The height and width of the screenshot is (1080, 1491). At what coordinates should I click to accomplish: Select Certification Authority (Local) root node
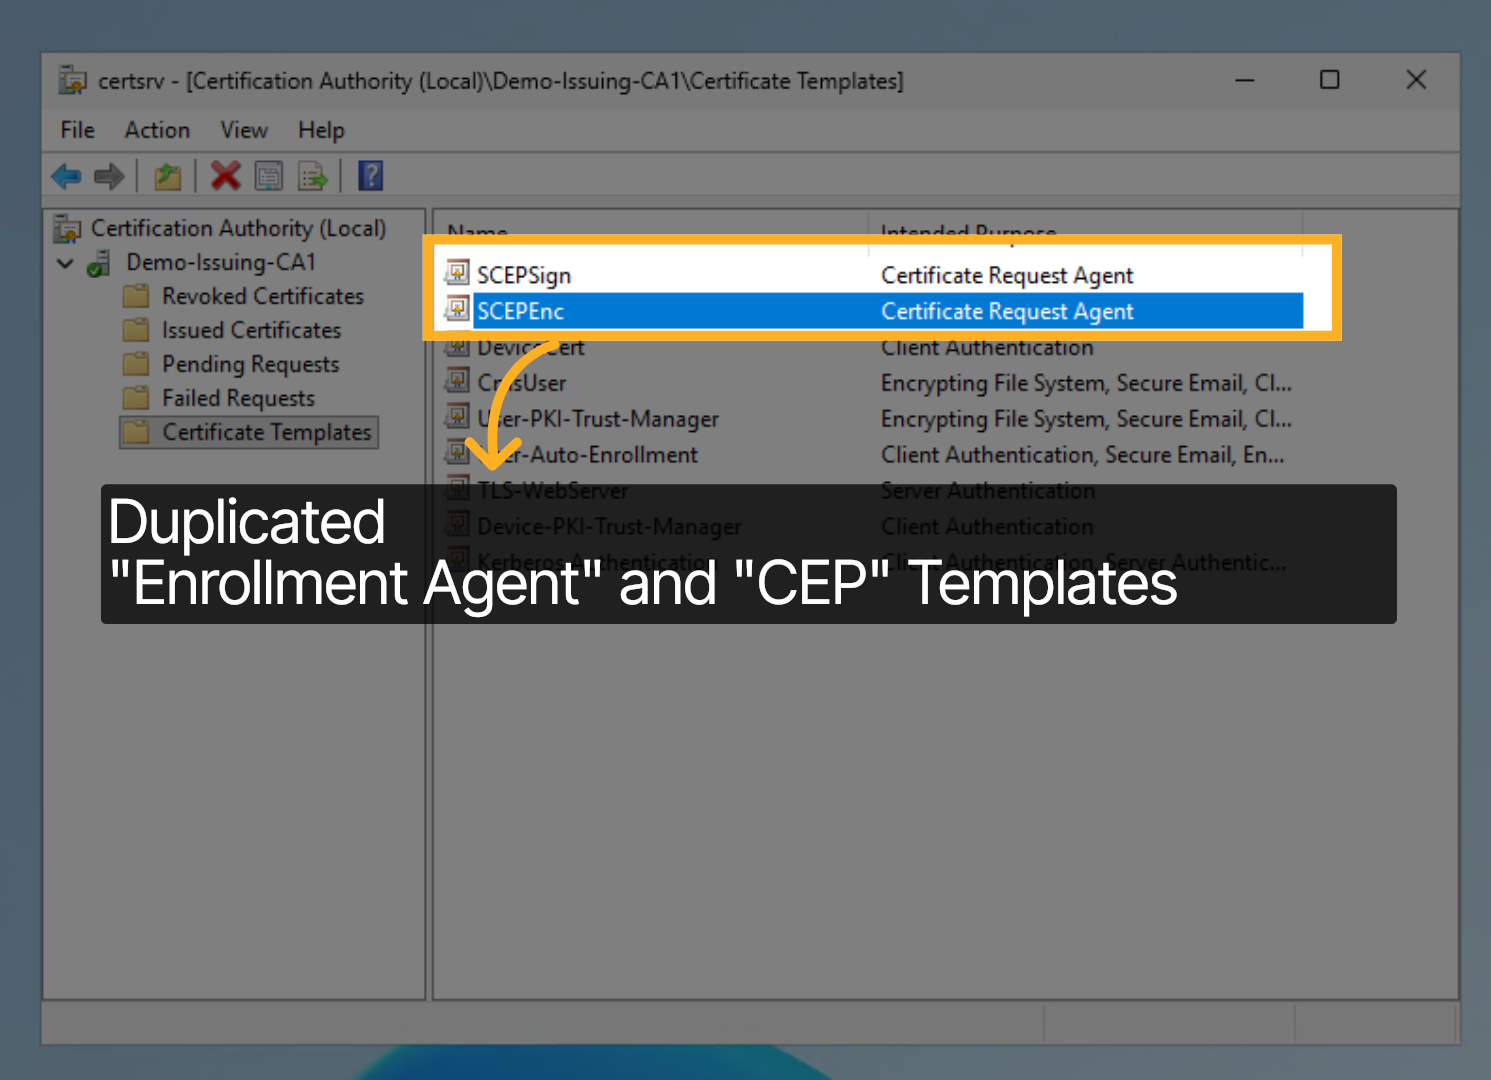tap(238, 229)
